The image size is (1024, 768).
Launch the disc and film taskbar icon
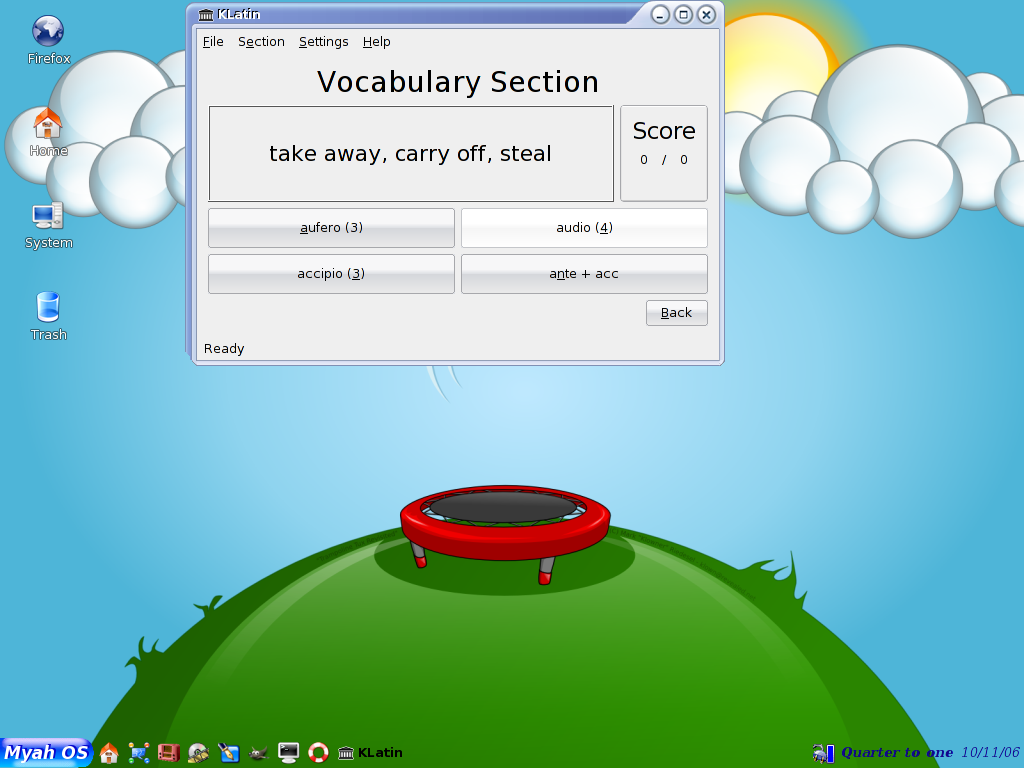(199, 753)
